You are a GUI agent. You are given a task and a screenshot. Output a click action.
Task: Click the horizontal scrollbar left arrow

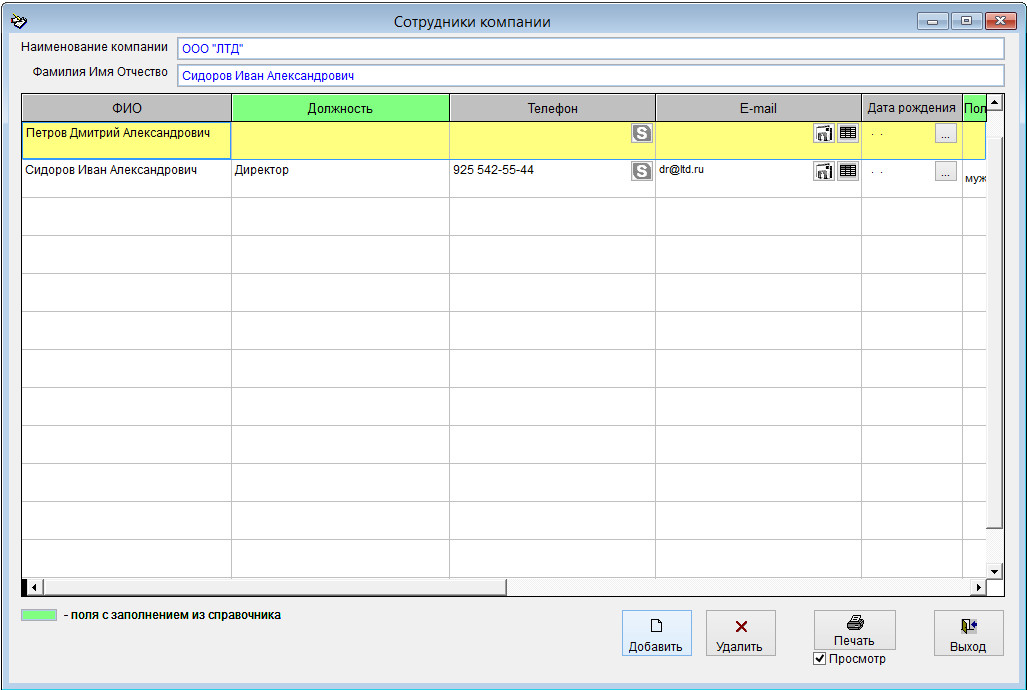pyautogui.click(x=35, y=587)
